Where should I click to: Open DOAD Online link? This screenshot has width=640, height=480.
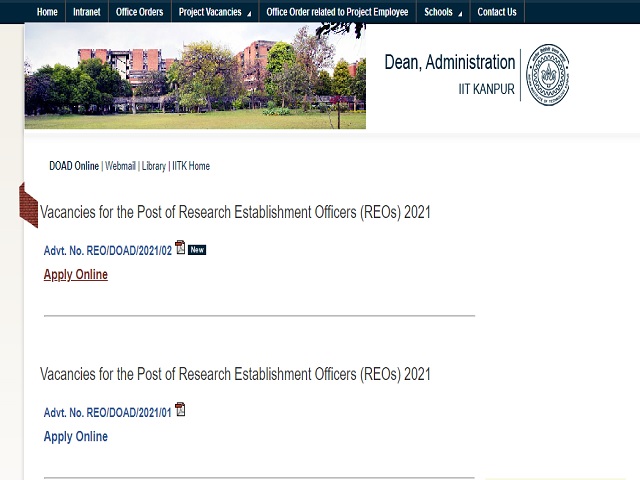[74, 166]
